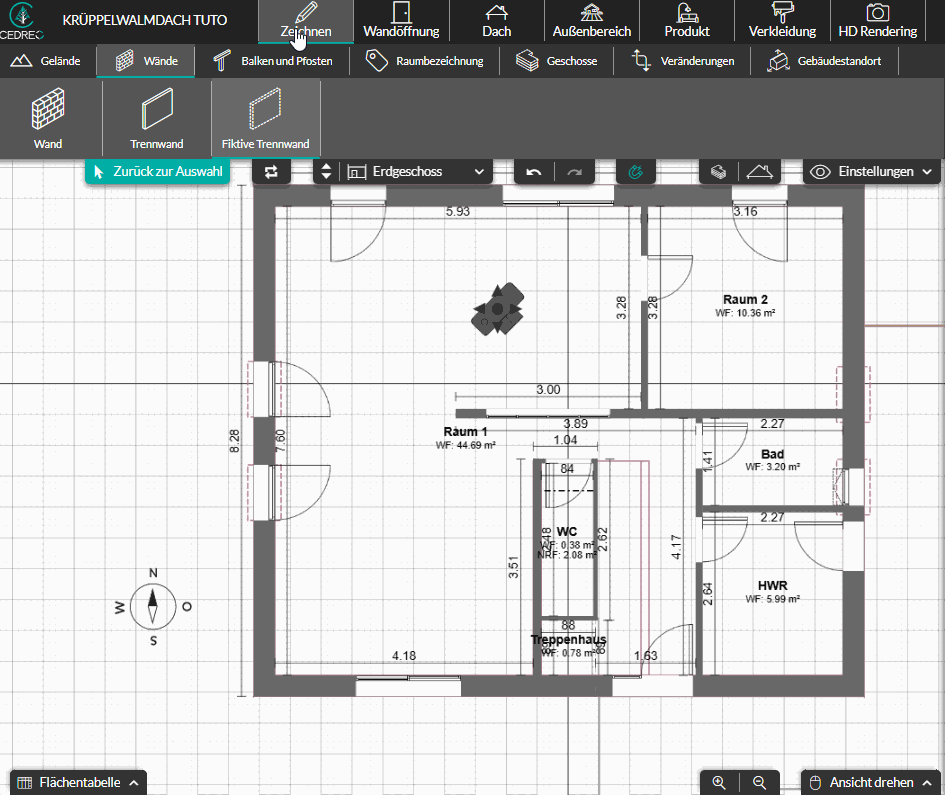
Task: Select the Wand brick wall tool
Action: [x=48, y=119]
